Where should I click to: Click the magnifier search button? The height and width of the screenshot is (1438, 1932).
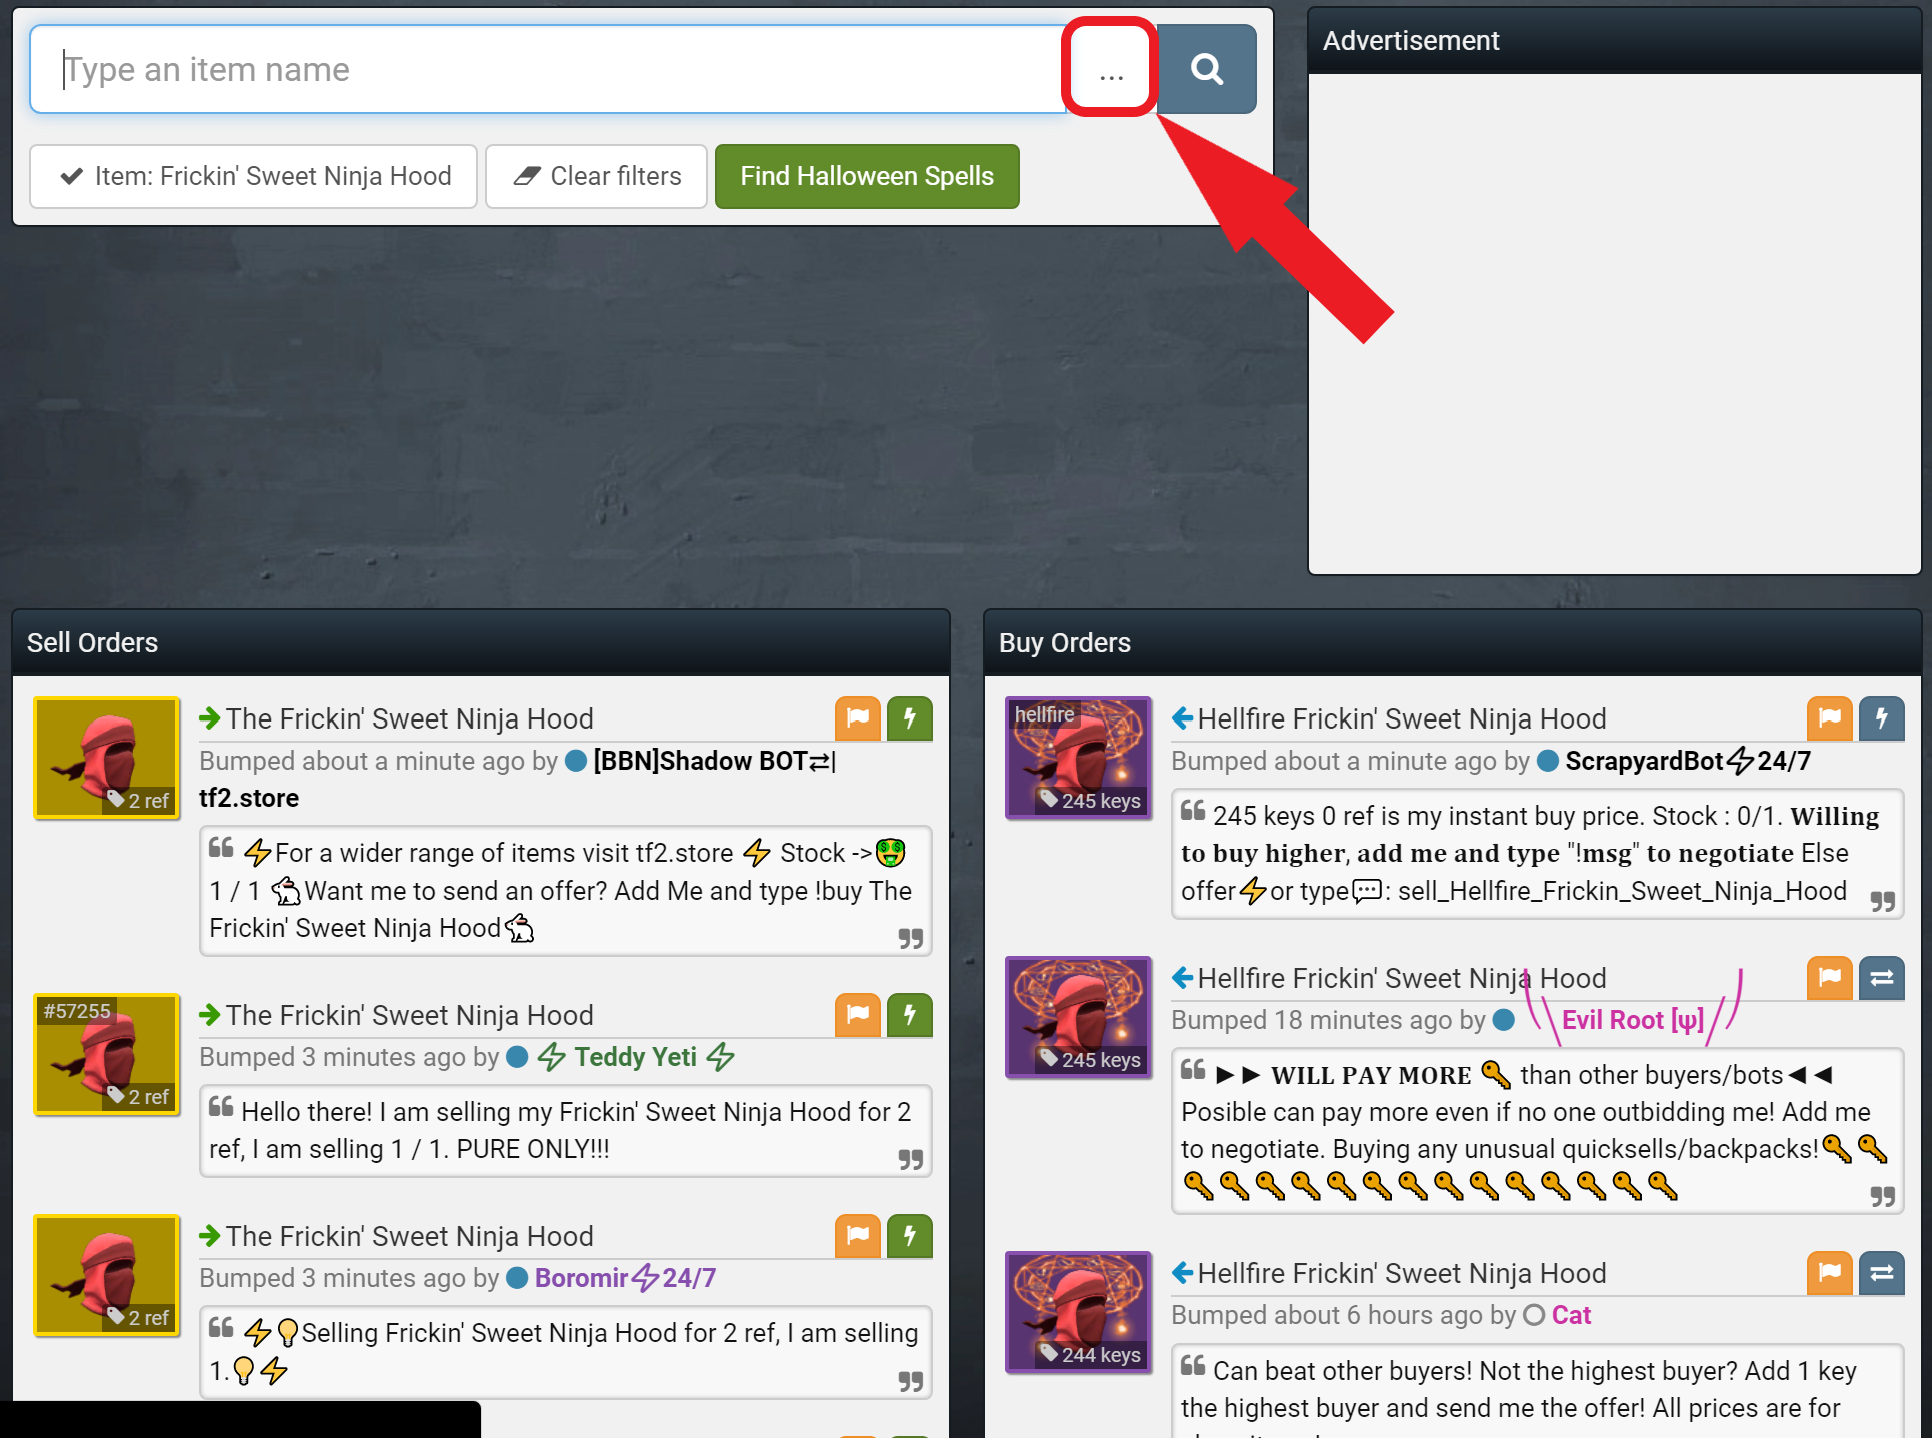(x=1206, y=69)
